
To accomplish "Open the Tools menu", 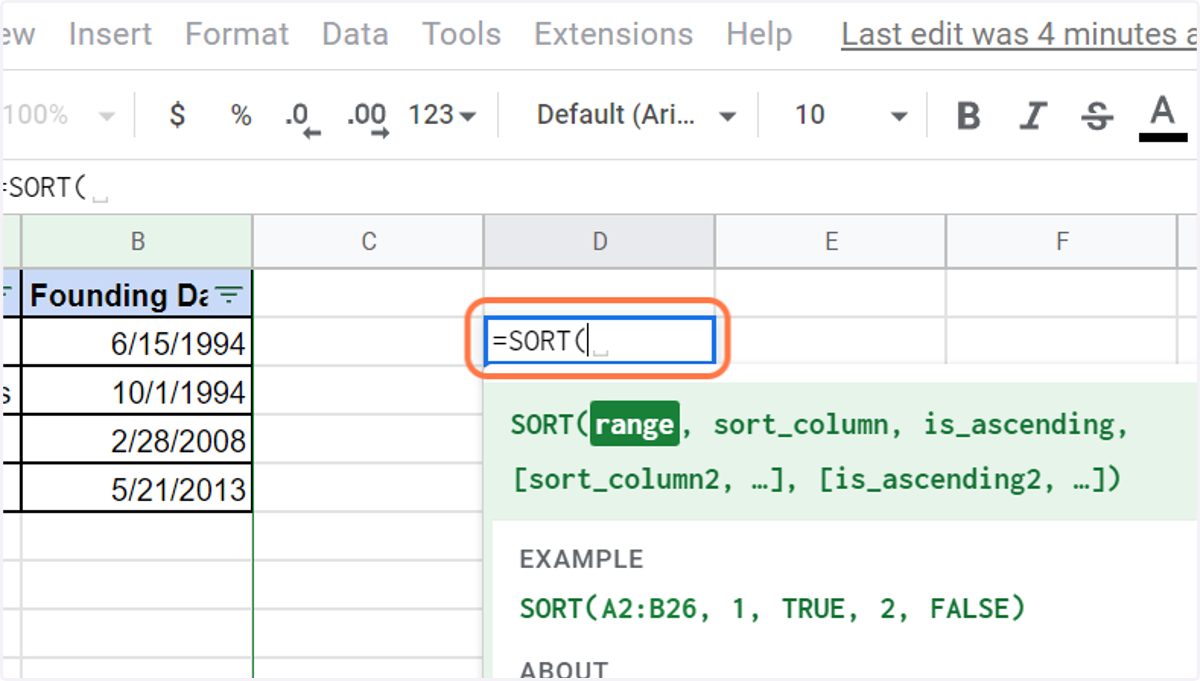I will coord(461,34).
